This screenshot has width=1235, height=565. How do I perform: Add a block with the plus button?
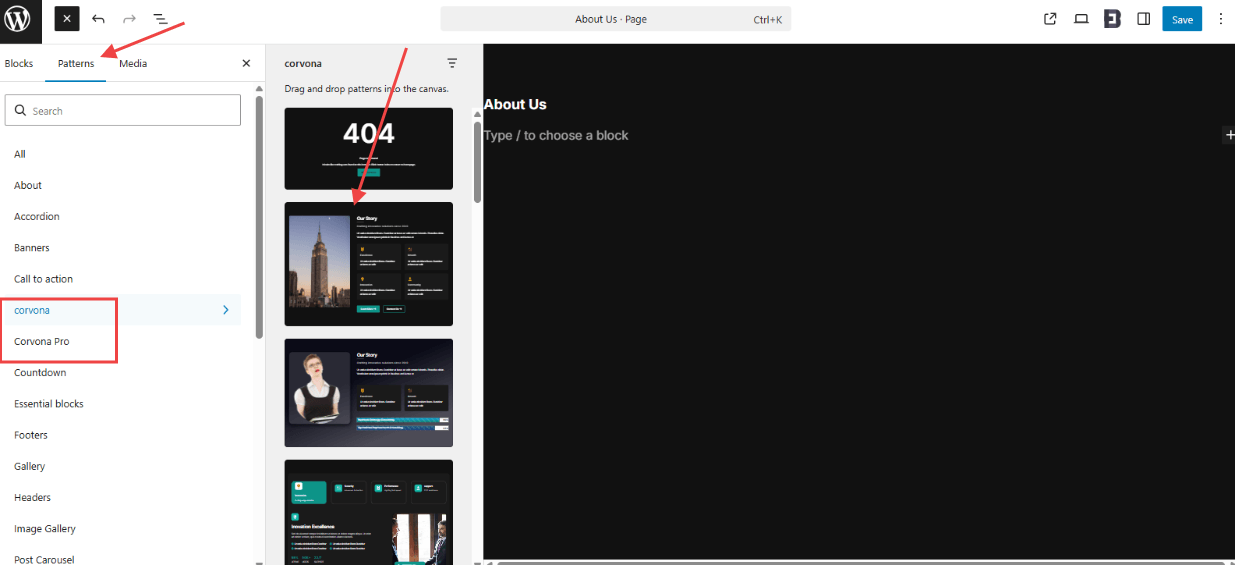click(x=1228, y=135)
